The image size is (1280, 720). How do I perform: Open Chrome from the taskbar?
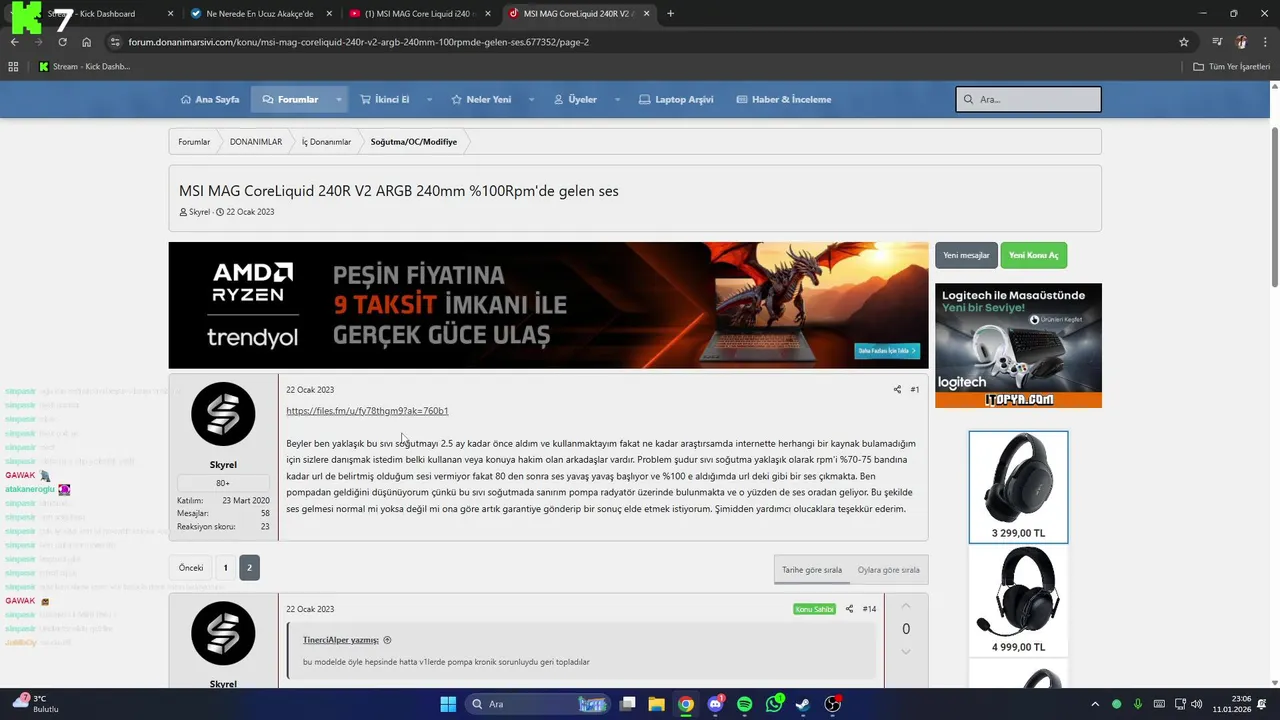685,704
